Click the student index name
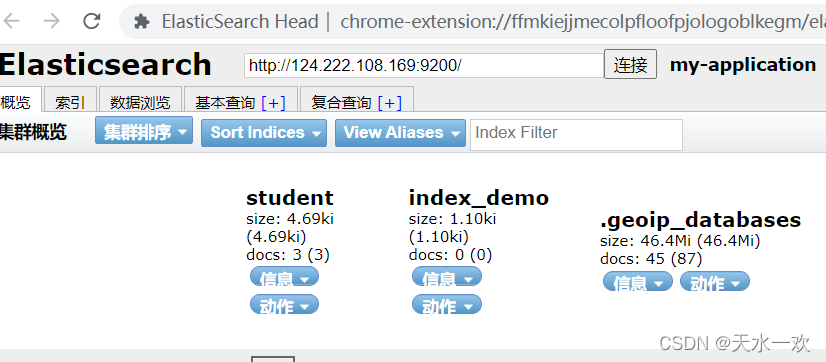This screenshot has width=826, height=362. (290, 198)
